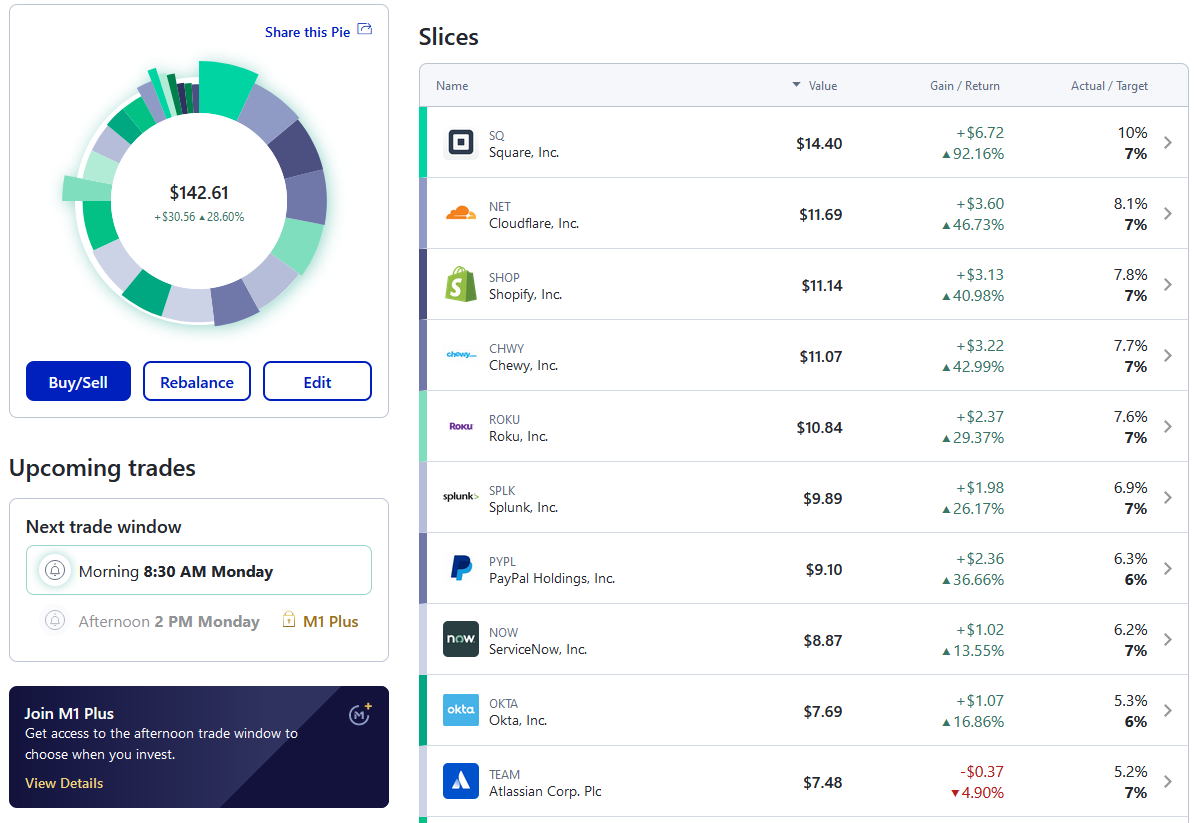Expand the Shopify row chevron
1197x823 pixels.
(1167, 285)
